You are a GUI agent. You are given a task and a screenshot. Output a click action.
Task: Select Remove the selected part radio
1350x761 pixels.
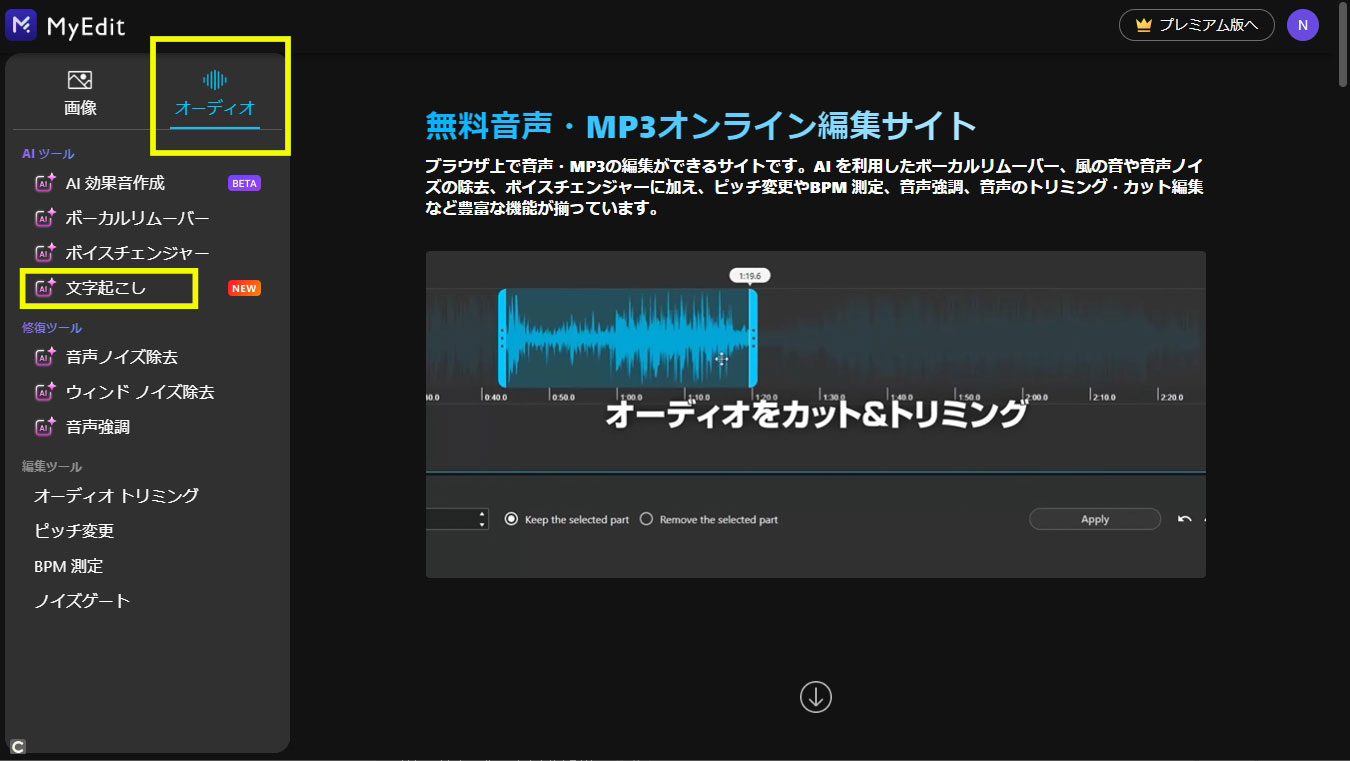646,519
